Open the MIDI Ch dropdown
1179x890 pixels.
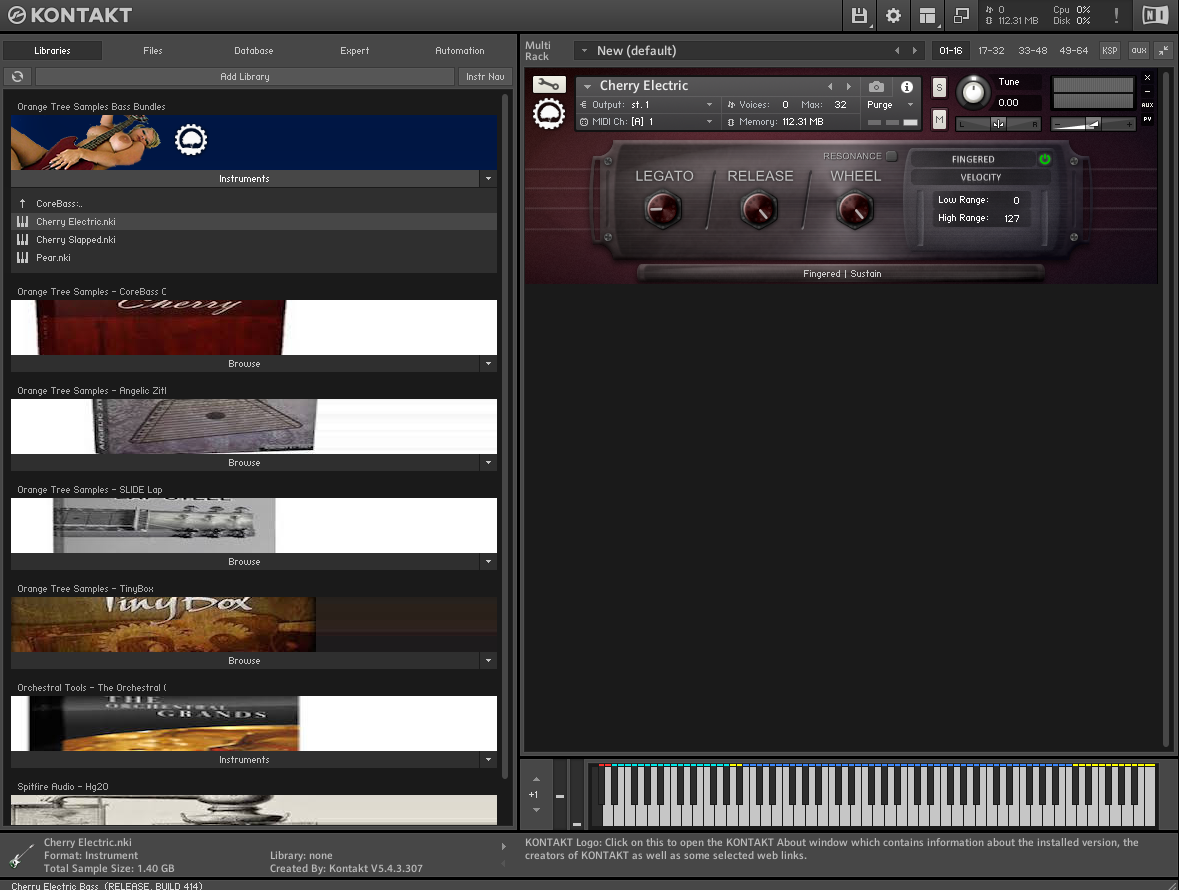tap(708, 121)
